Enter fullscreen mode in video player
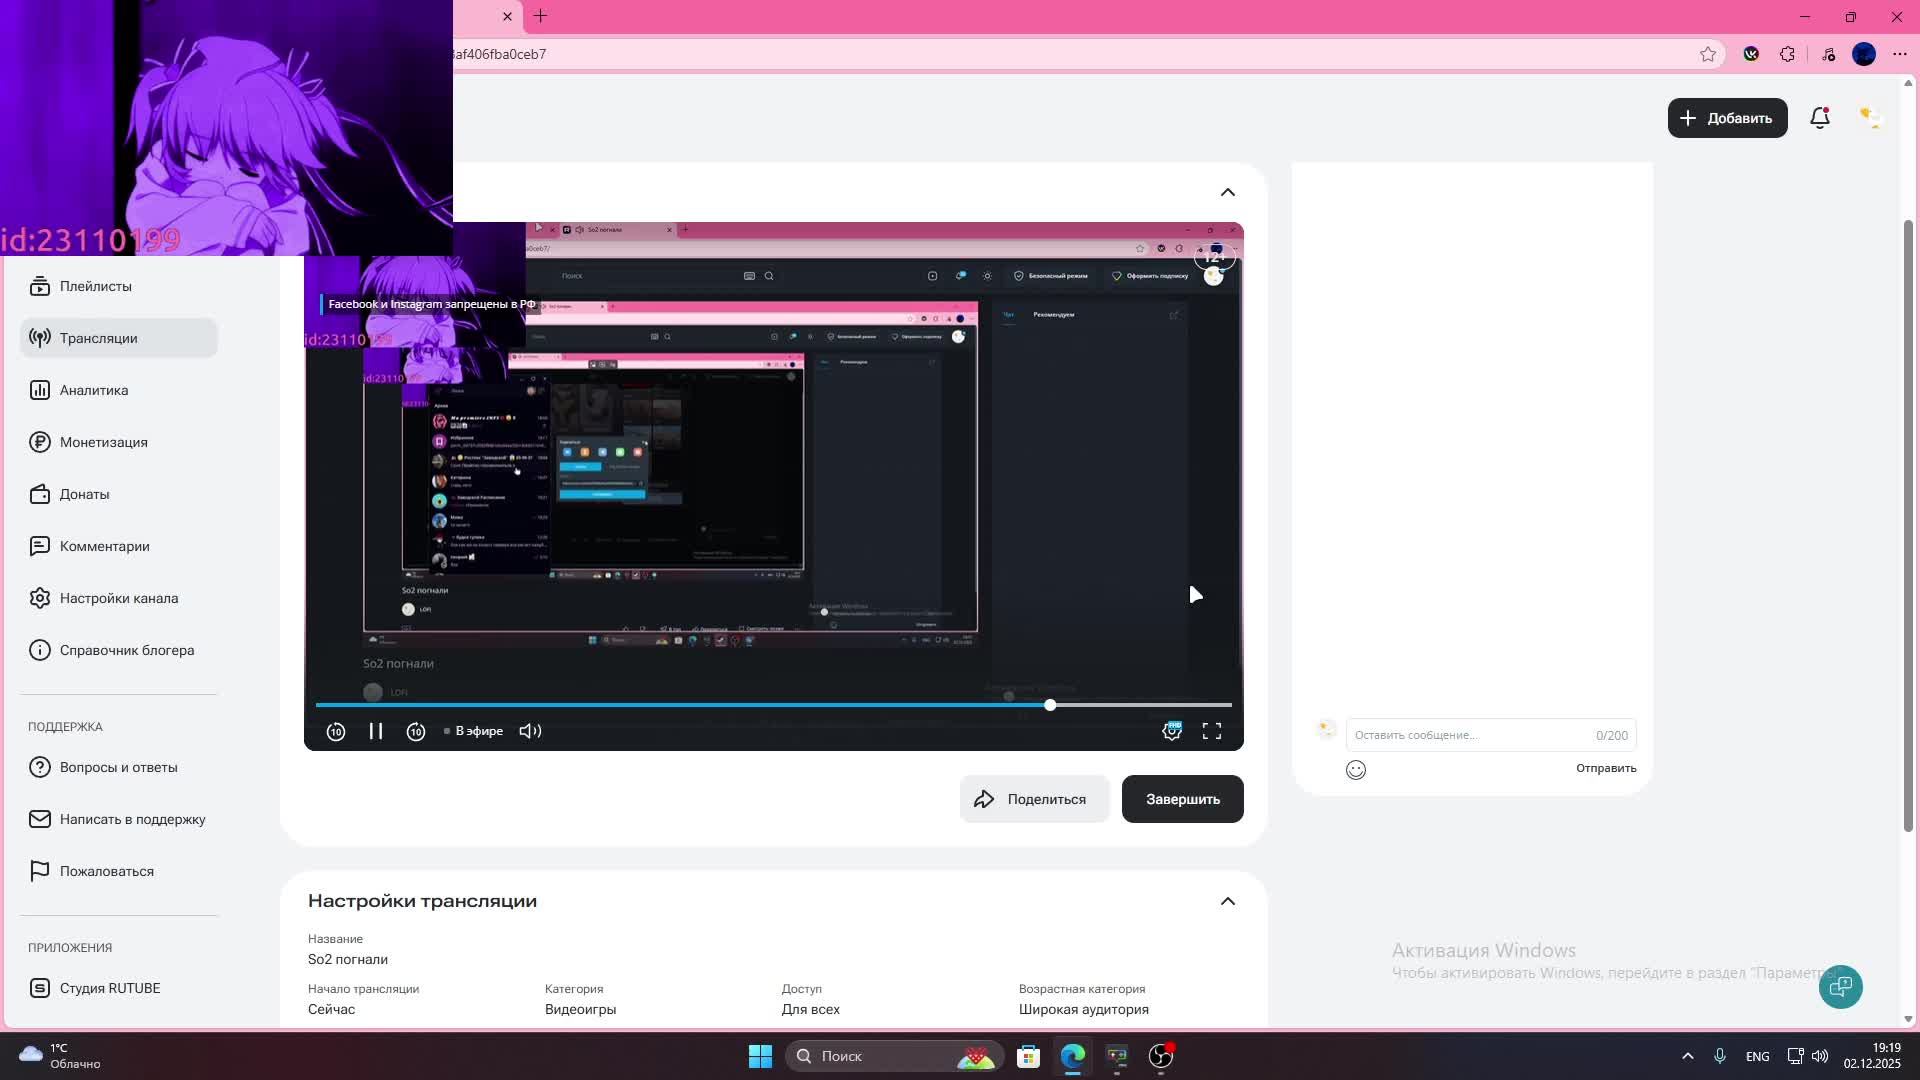This screenshot has width=1920, height=1080. pyautogui.click(x=1211, y=731)
